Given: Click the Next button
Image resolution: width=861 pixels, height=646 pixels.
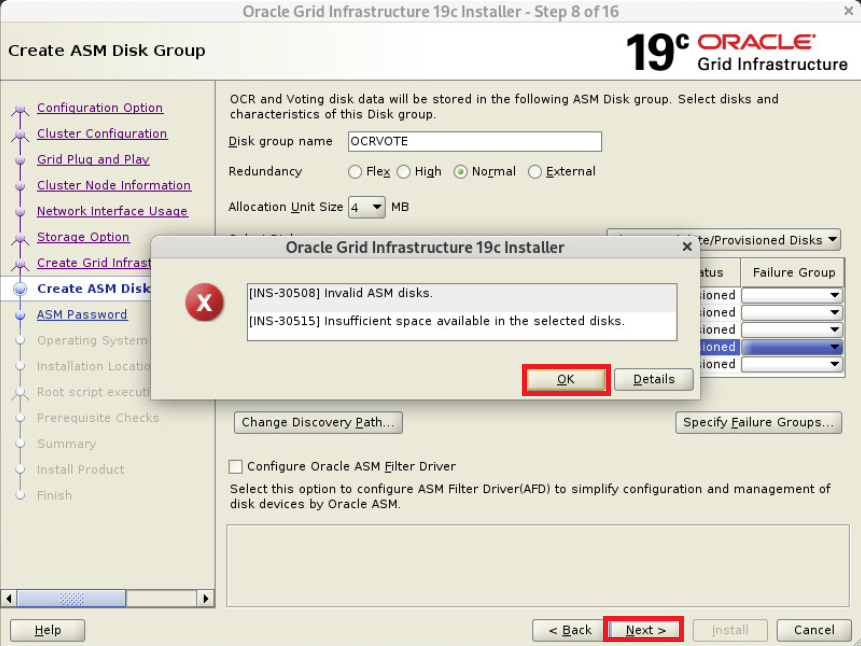Looking at the screenshot, I should 645,630.
